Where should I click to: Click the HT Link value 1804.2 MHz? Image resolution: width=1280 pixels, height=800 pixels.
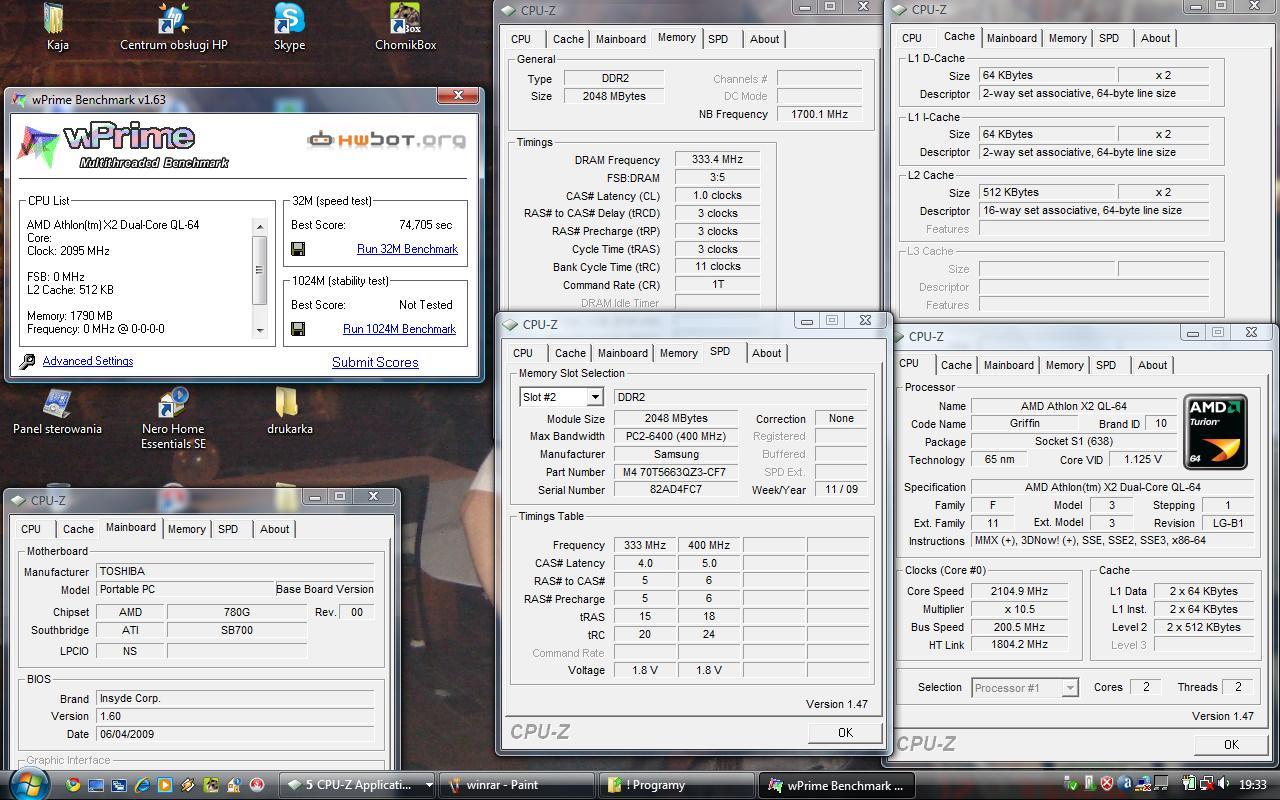(1019, 645)
